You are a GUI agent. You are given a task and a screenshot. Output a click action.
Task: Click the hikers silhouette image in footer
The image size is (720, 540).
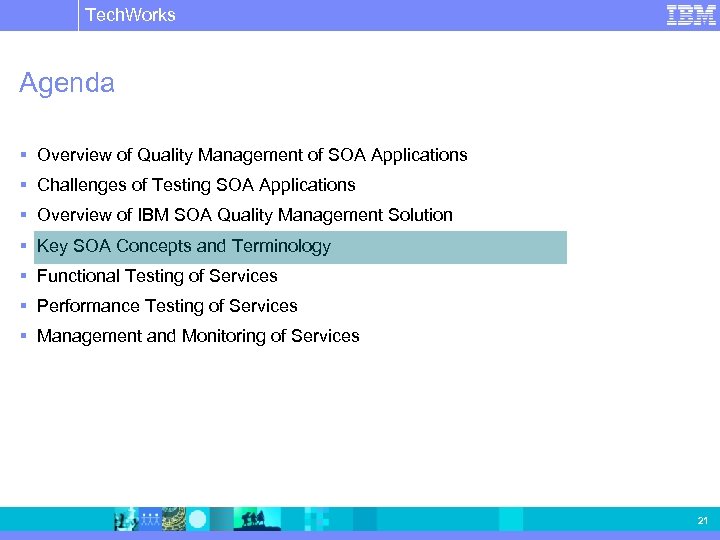click(x=257, y=519)
